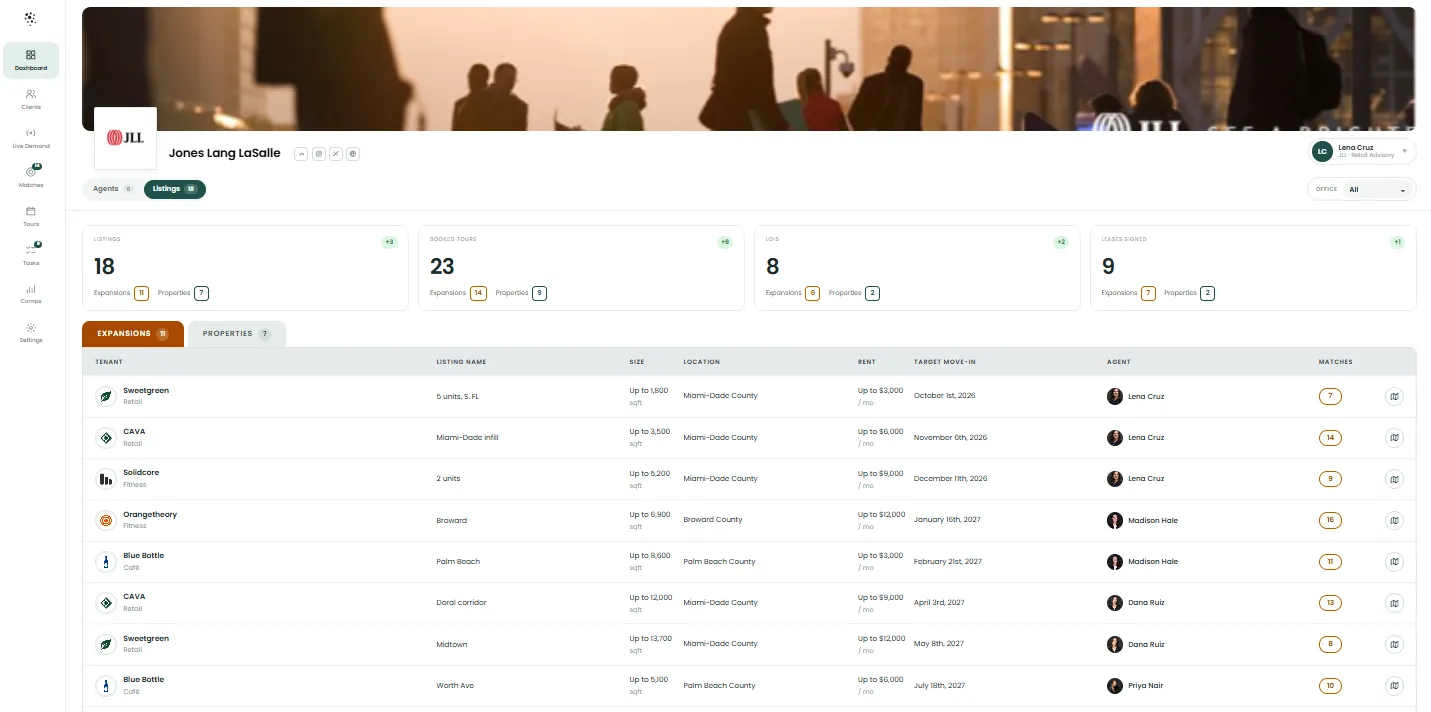Viewport: 1431px width, 712px height.
Task: Expand the Lena Cruz user menu
Action: coord(1363,151)
